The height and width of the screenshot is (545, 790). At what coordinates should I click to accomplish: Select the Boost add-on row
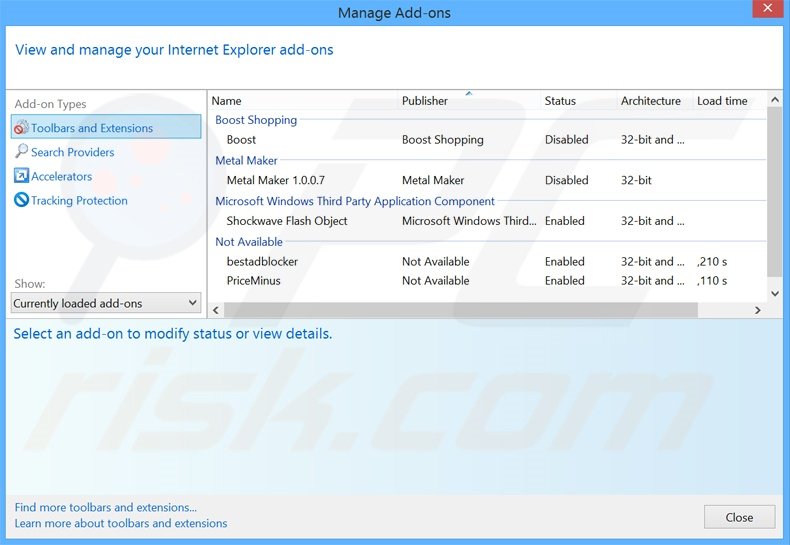pyautogui.click(x=488, y=140)
